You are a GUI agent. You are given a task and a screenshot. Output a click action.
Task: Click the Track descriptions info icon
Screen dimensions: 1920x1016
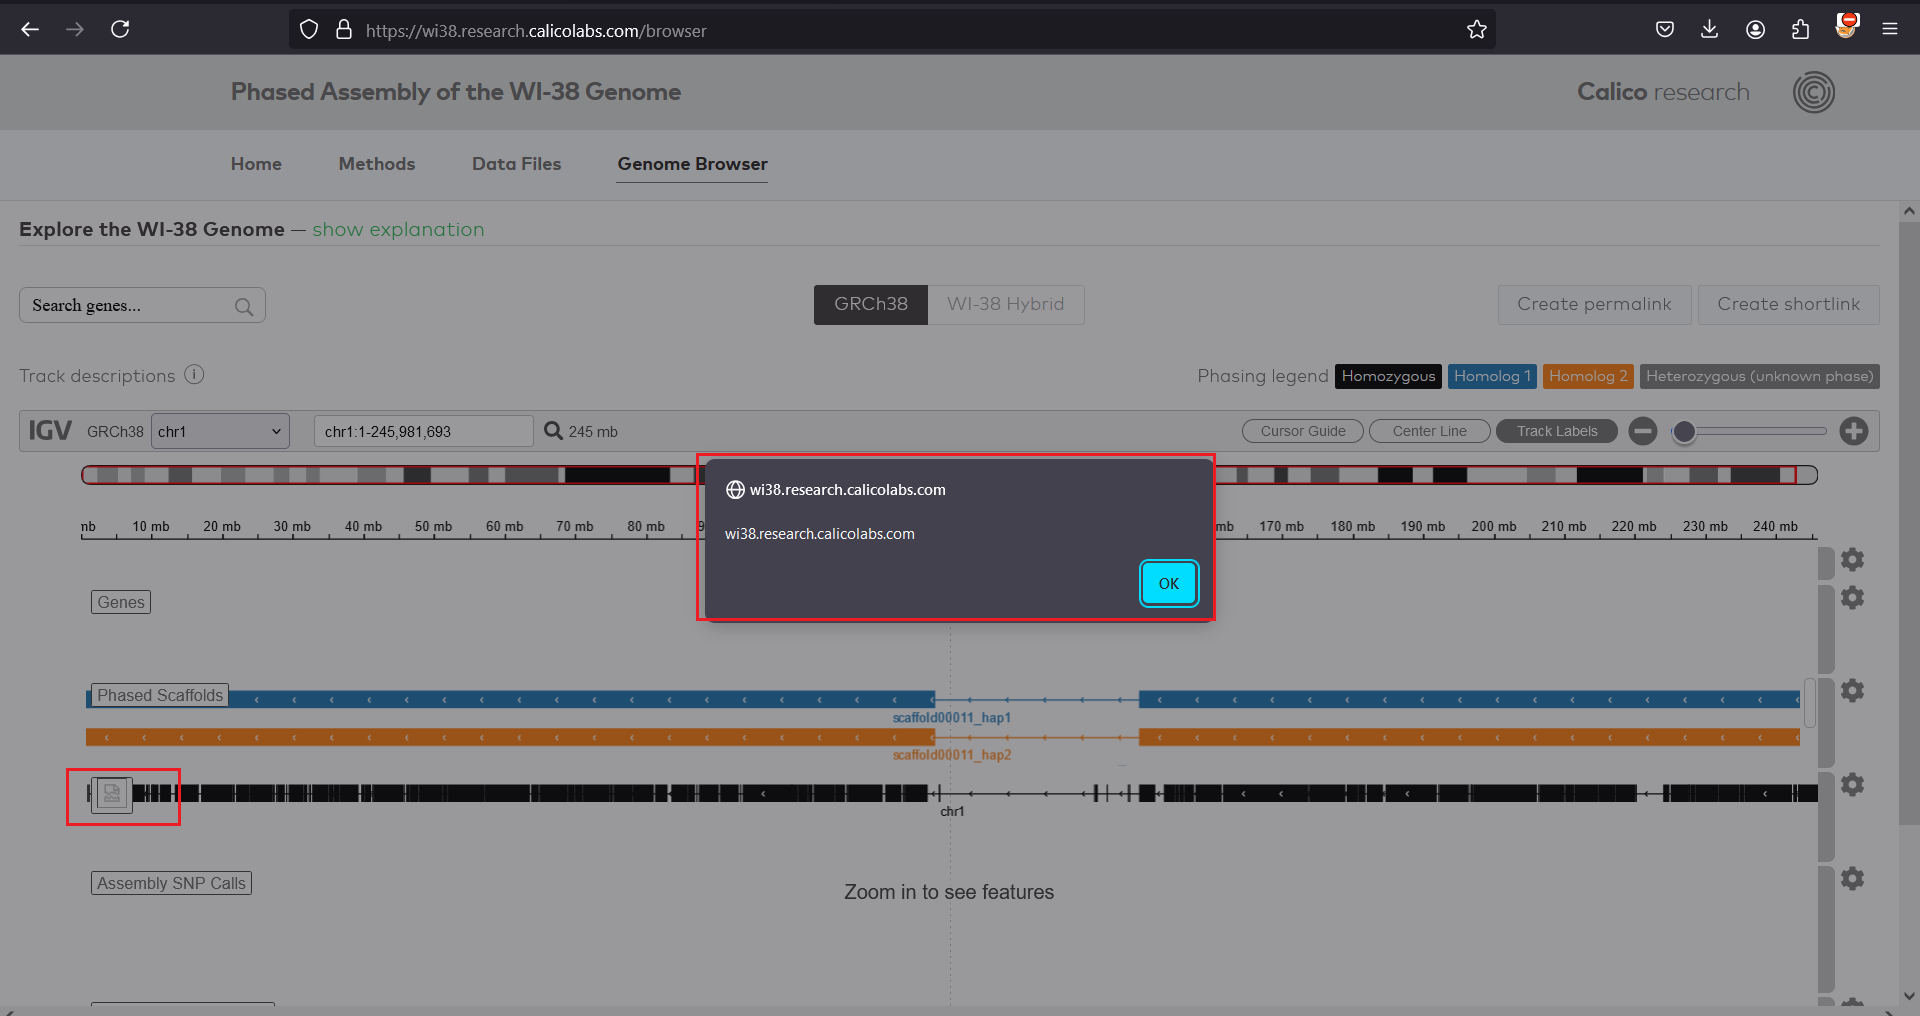194,374
